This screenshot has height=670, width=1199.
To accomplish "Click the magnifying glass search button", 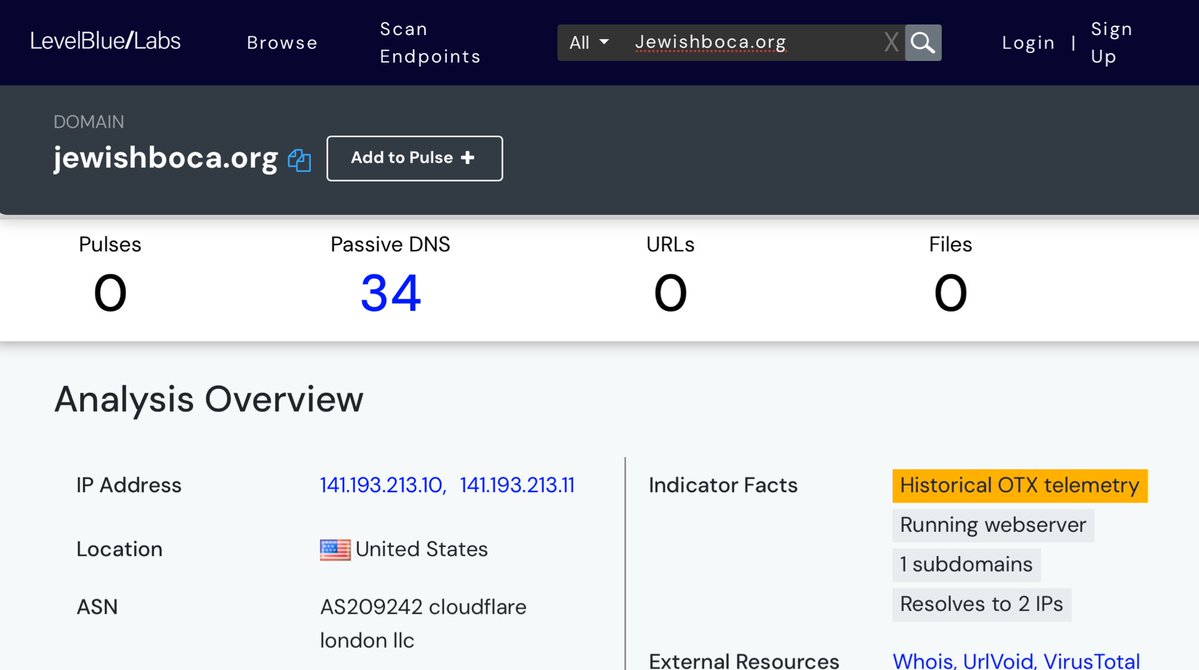I will pos(923,43).
